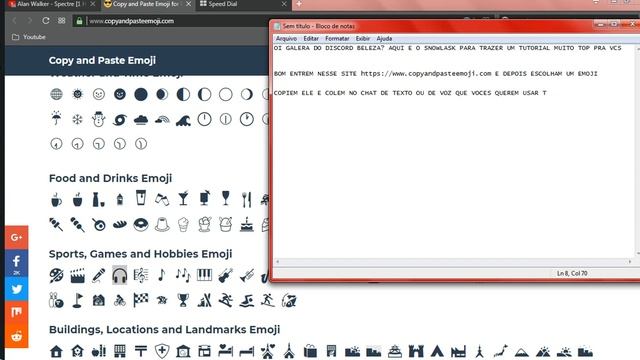Choose the cyclone emoji
640x360 pixels.
tap(120, 120)
